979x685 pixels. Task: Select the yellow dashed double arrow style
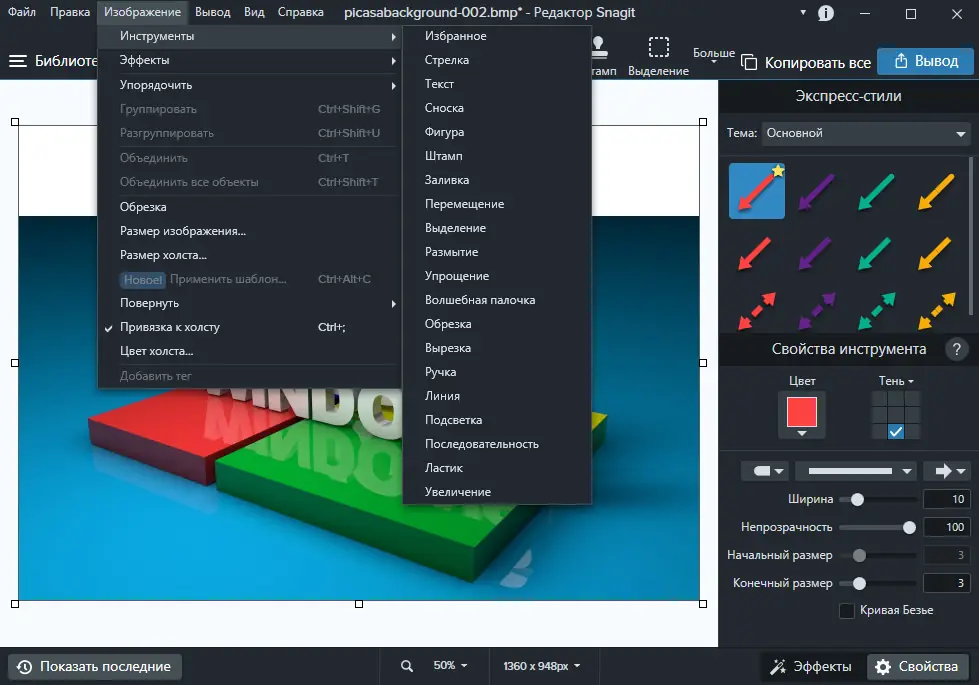pos(937,310)
